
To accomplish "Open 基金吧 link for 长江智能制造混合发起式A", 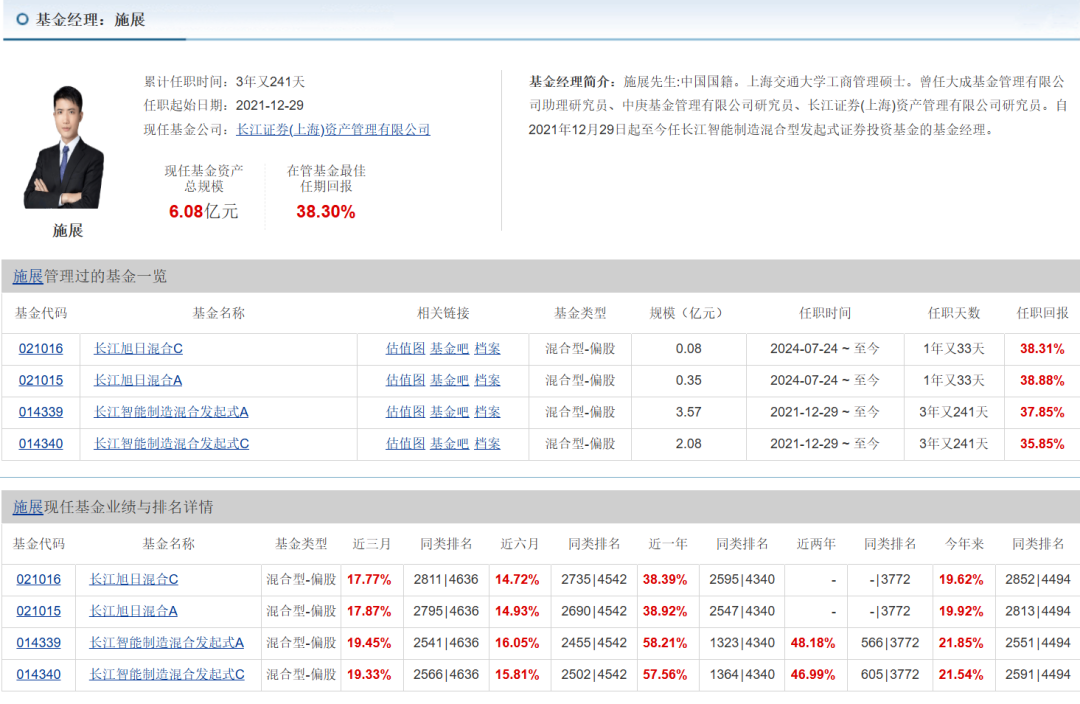I will [449, 412].
